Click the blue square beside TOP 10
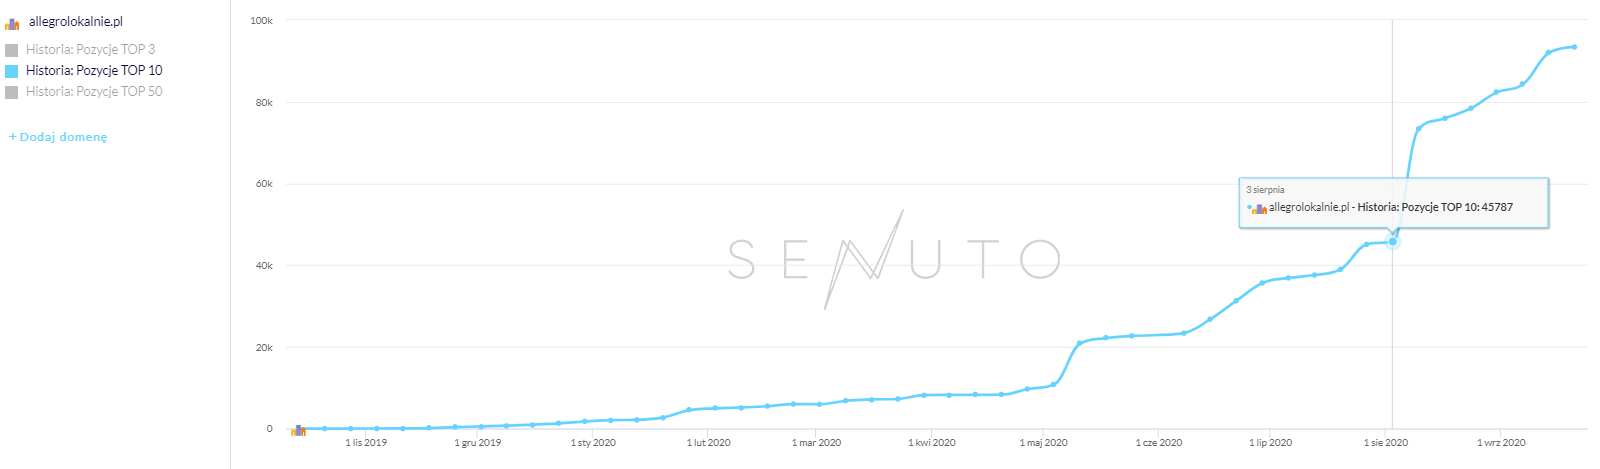 point(12,71)
